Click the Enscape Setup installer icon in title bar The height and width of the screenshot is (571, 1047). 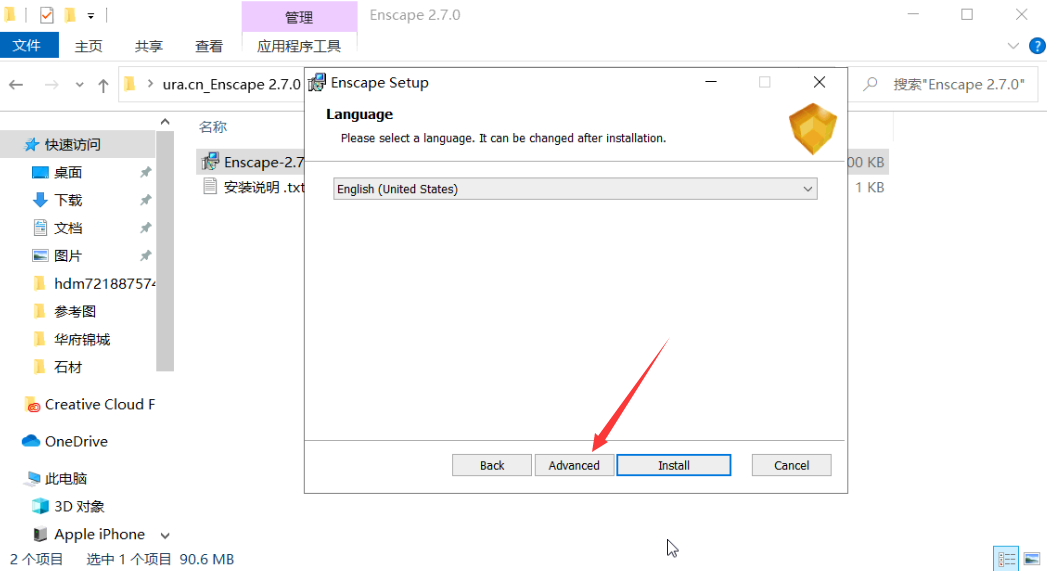(x=317, y=83)
